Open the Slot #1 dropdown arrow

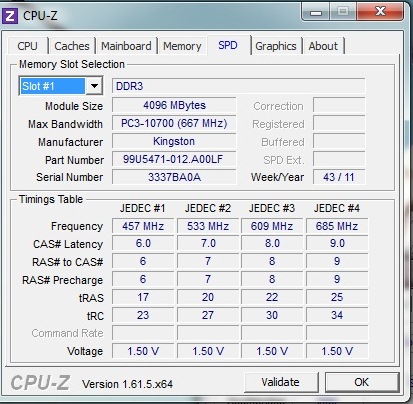pos(94,86)
